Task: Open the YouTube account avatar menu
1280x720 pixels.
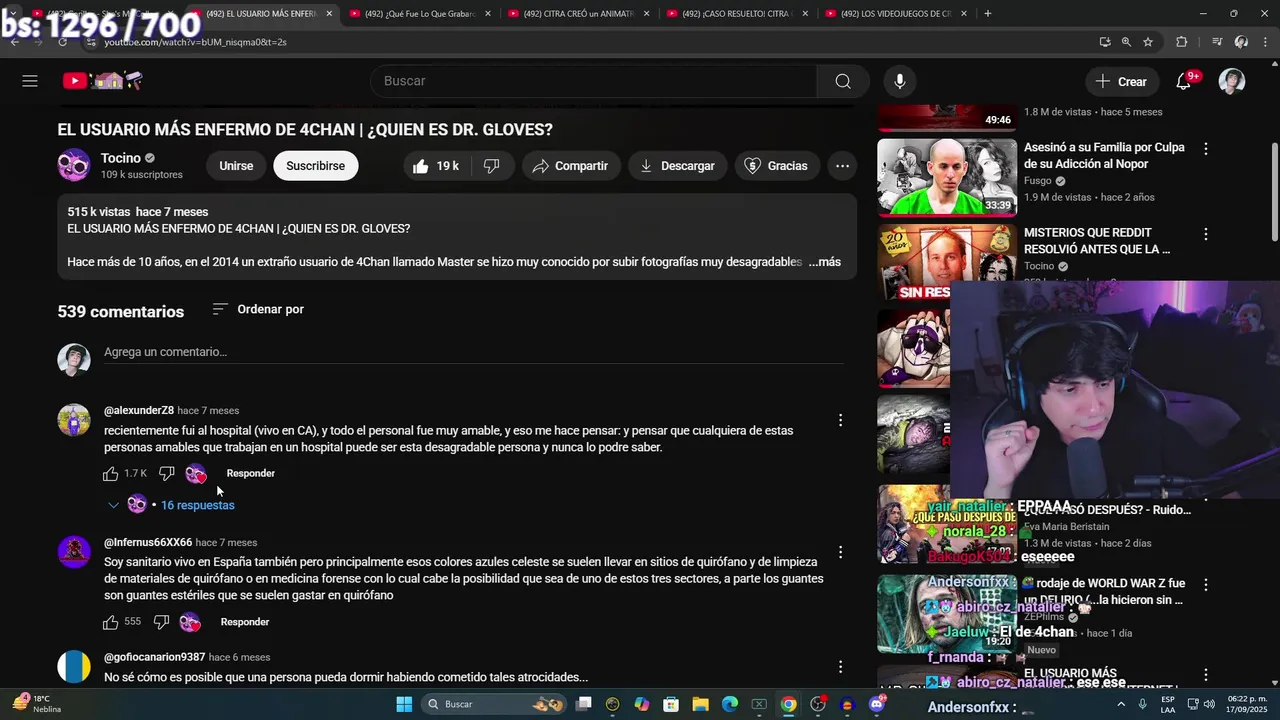Action: point(1231,81)
